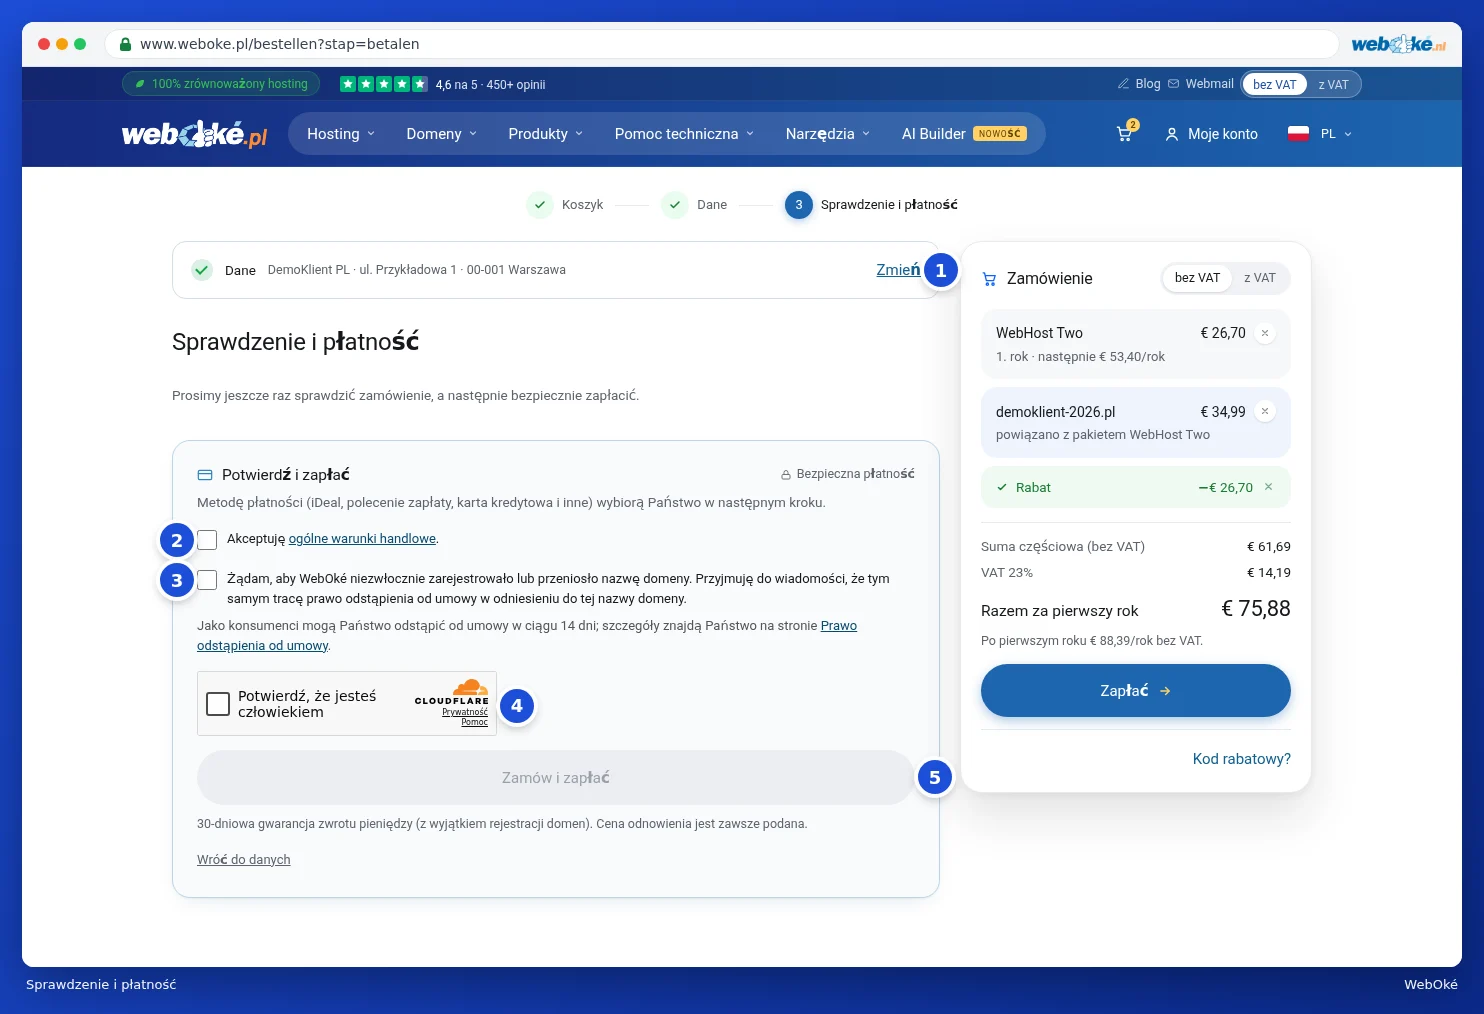Remove WebHost Two from the order
1484x1014 pixels.
point(1265,333)
